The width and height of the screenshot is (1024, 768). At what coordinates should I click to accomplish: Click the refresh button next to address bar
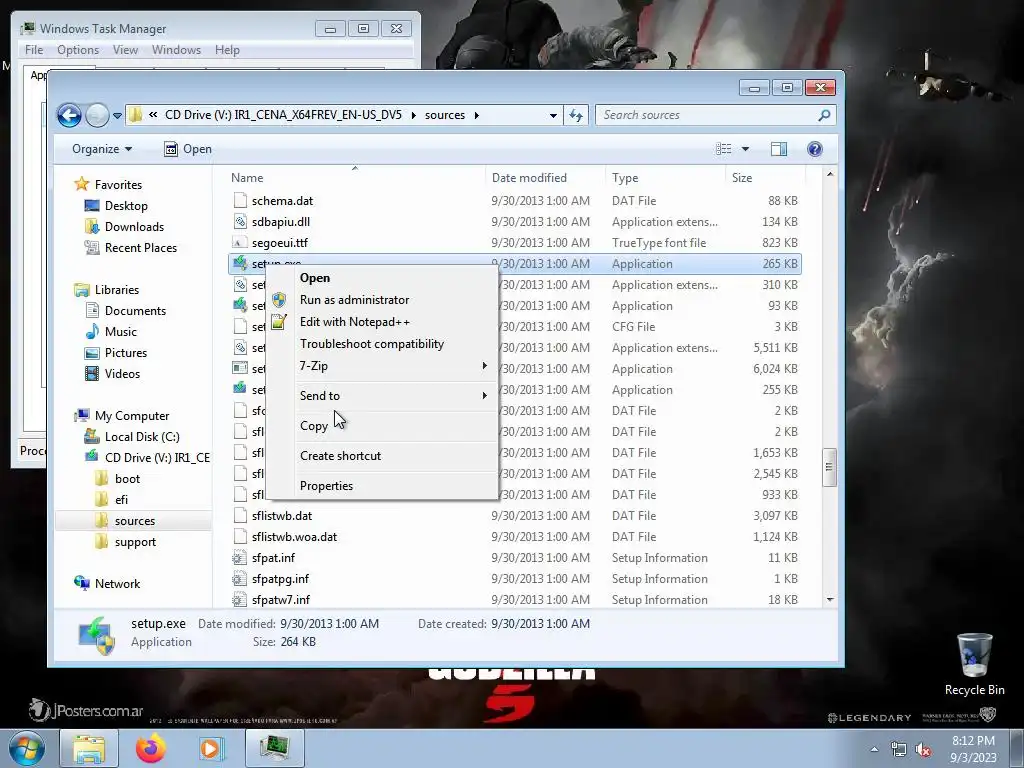tap(575, 115)
